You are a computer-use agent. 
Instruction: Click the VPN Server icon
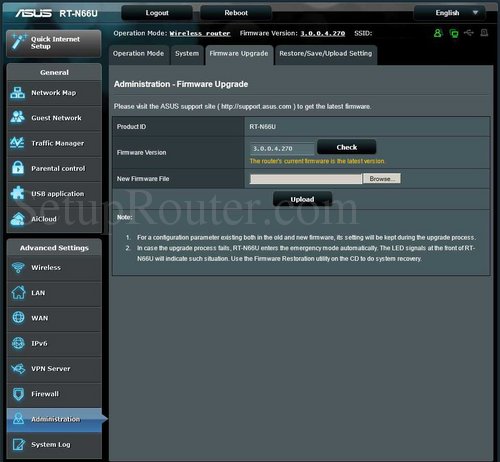tap(18, 369)
